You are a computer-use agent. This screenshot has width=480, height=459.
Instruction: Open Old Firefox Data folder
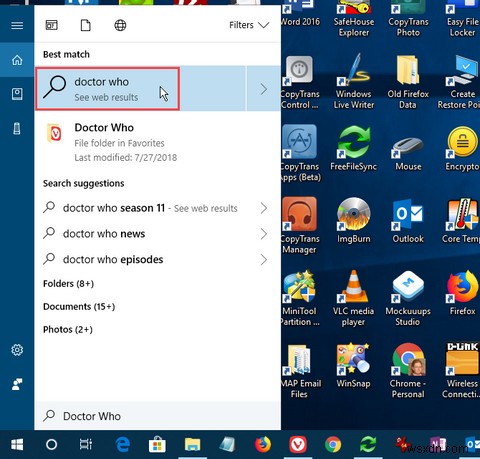tap(408, 82)
